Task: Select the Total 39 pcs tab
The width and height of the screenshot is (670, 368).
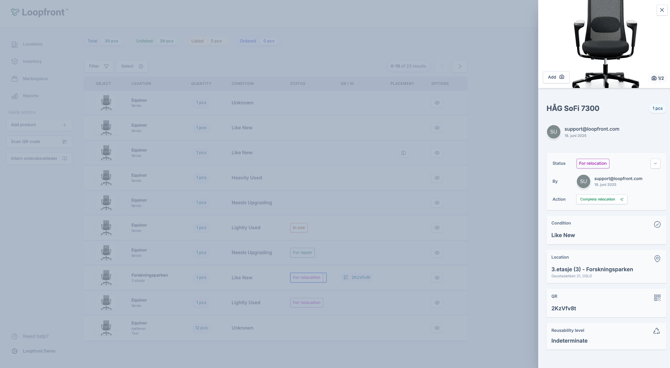Action: pyautogui.click(x=103, y=41)
